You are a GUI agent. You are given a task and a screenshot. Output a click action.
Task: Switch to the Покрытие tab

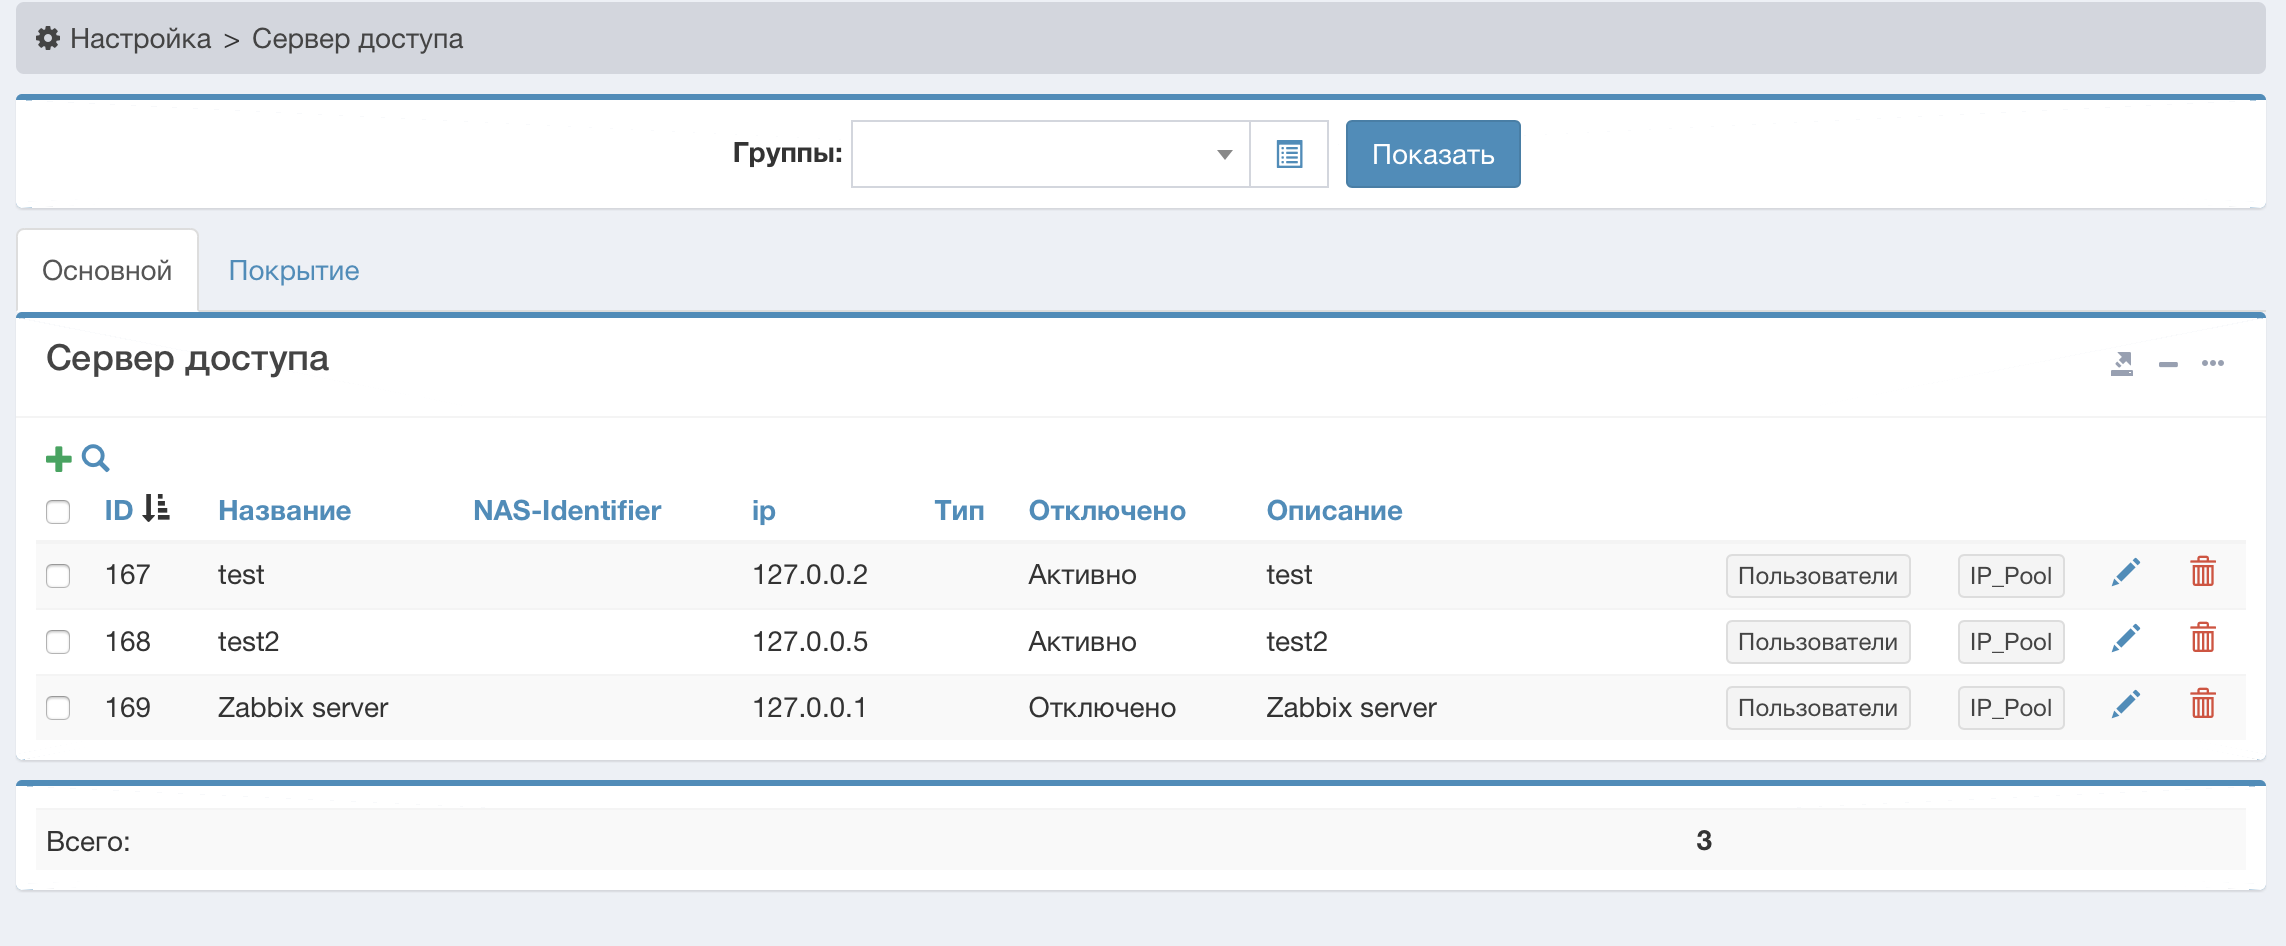293,271
